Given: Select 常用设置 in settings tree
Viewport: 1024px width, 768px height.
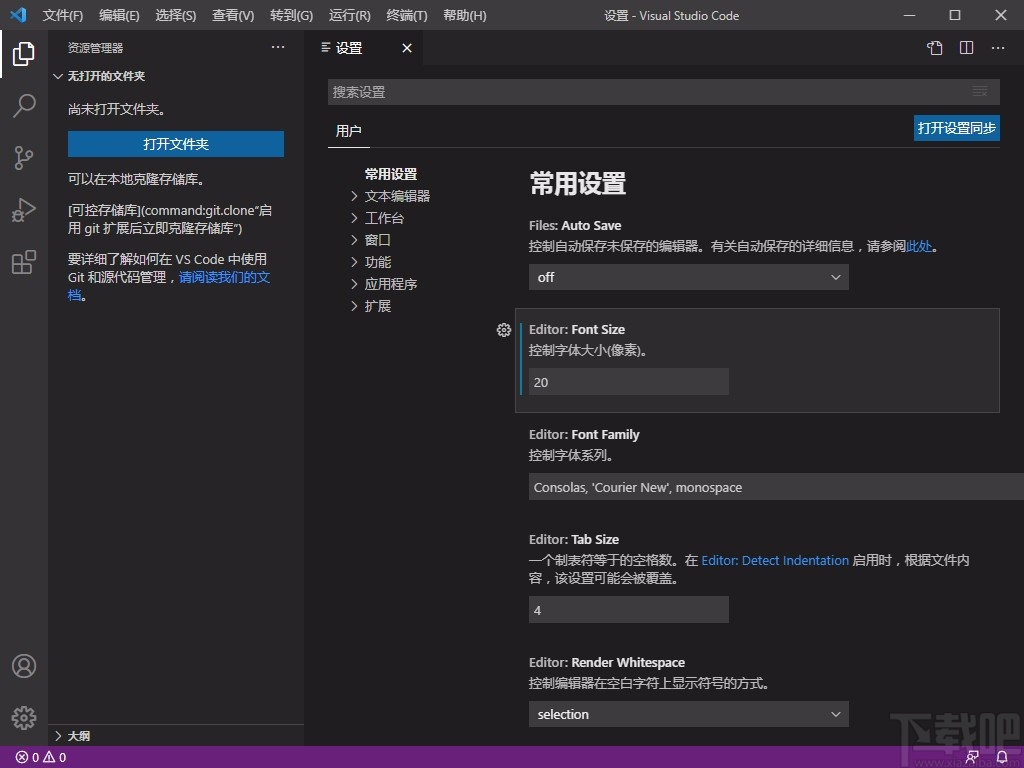Looking at the screenshot, I should click(391, 174).
